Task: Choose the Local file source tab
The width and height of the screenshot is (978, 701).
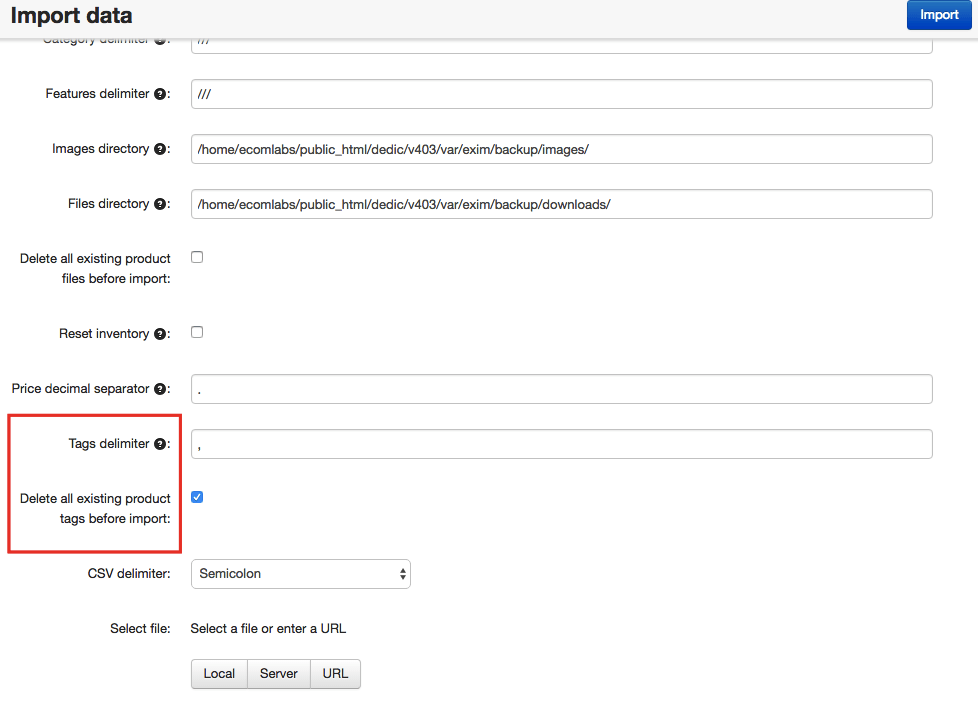Action: click(219, 674)
